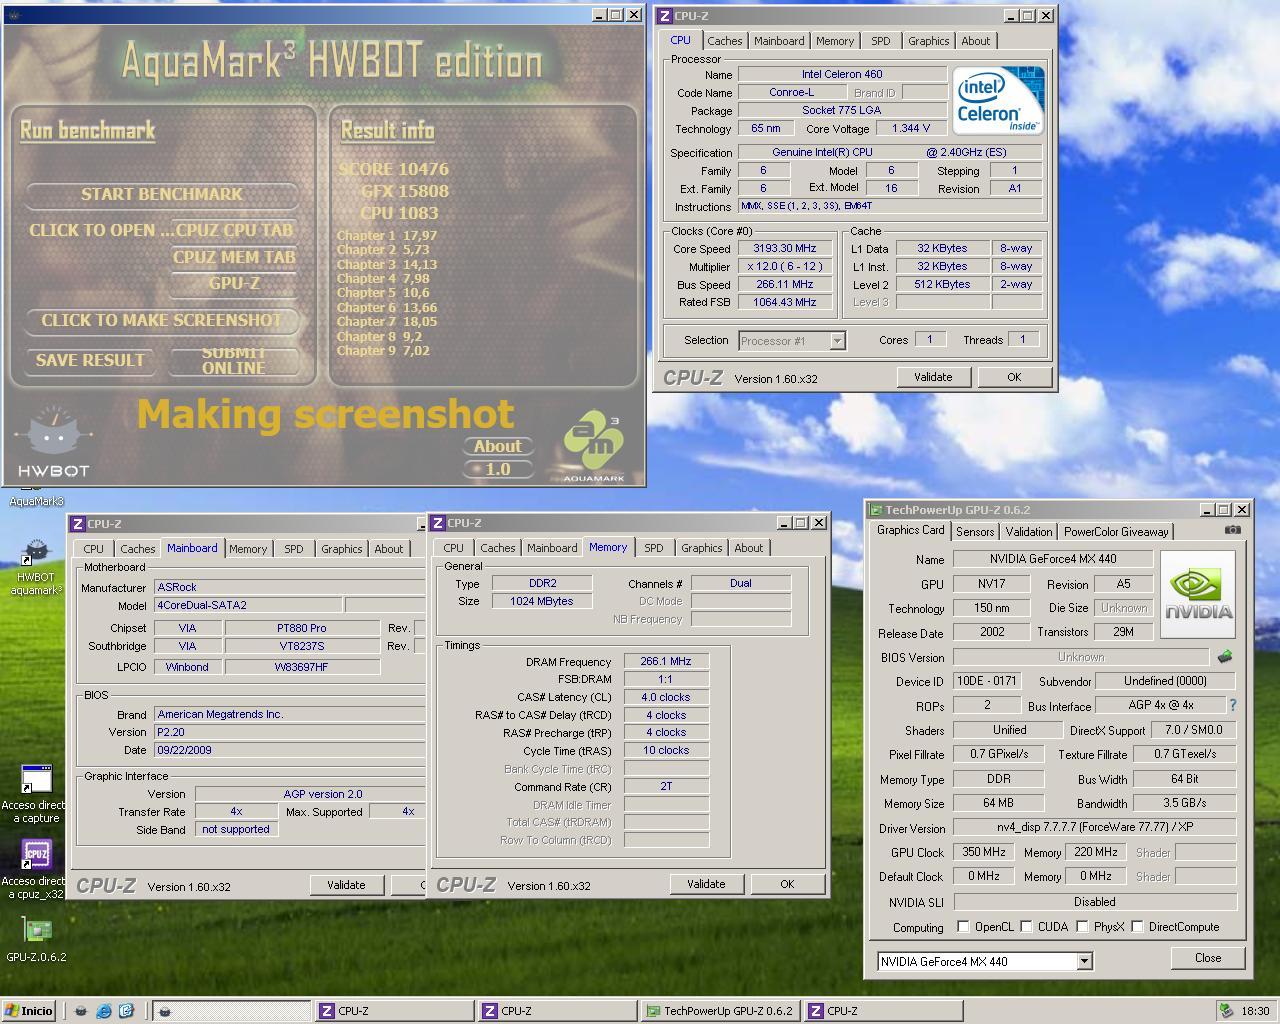Click the first CPU-Z taskbar button

point(395,1011)
